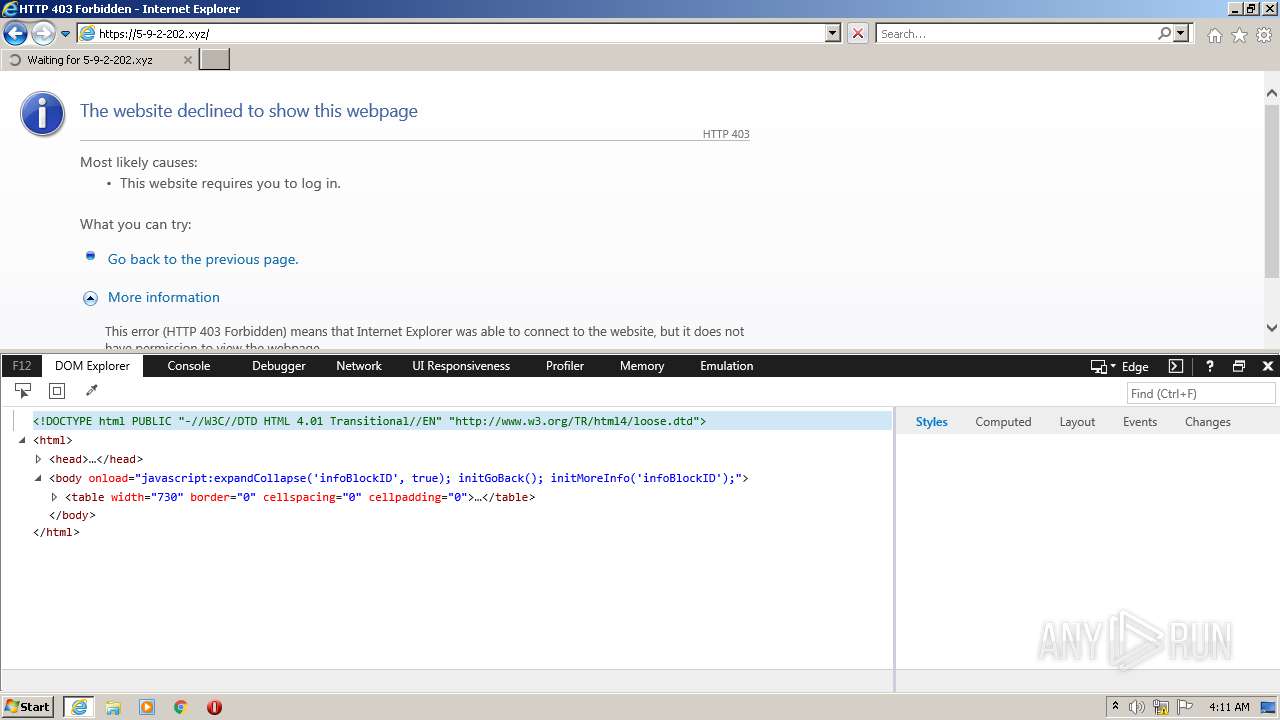
Task: Select the Events pane tab
Action: 1140,422
